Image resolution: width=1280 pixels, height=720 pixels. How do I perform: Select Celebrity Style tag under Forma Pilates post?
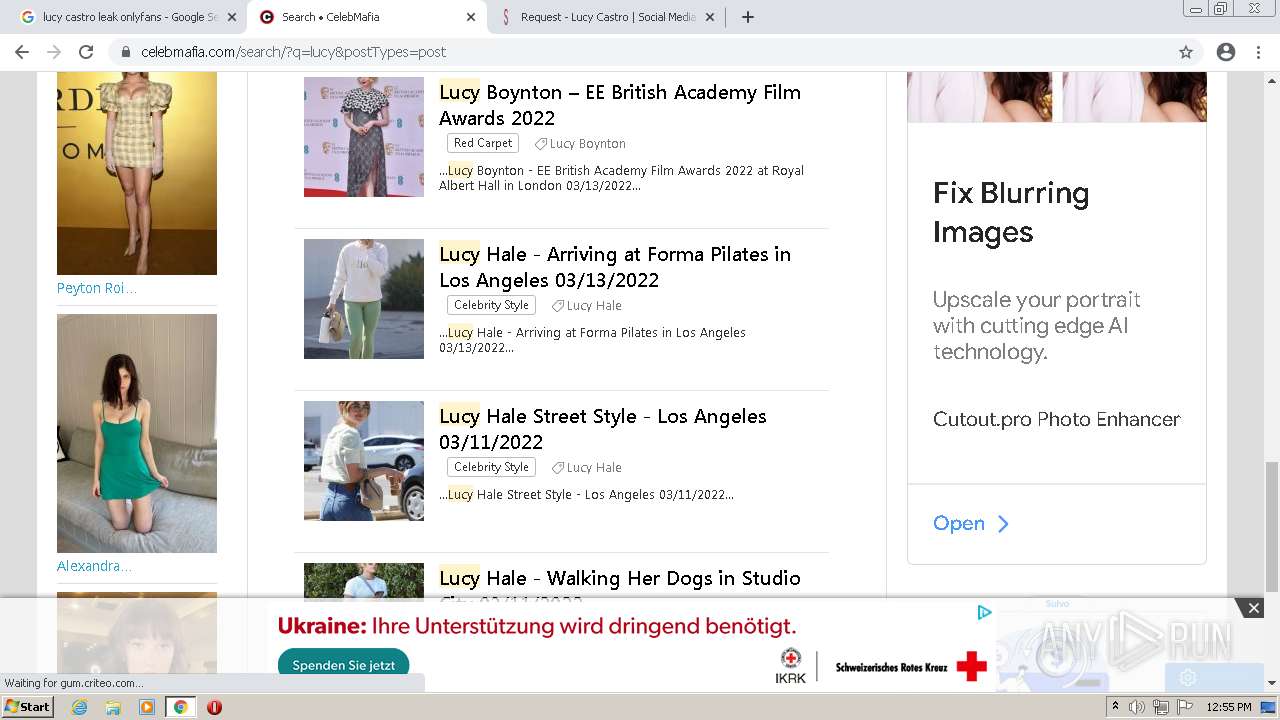(x=491, y=305)
